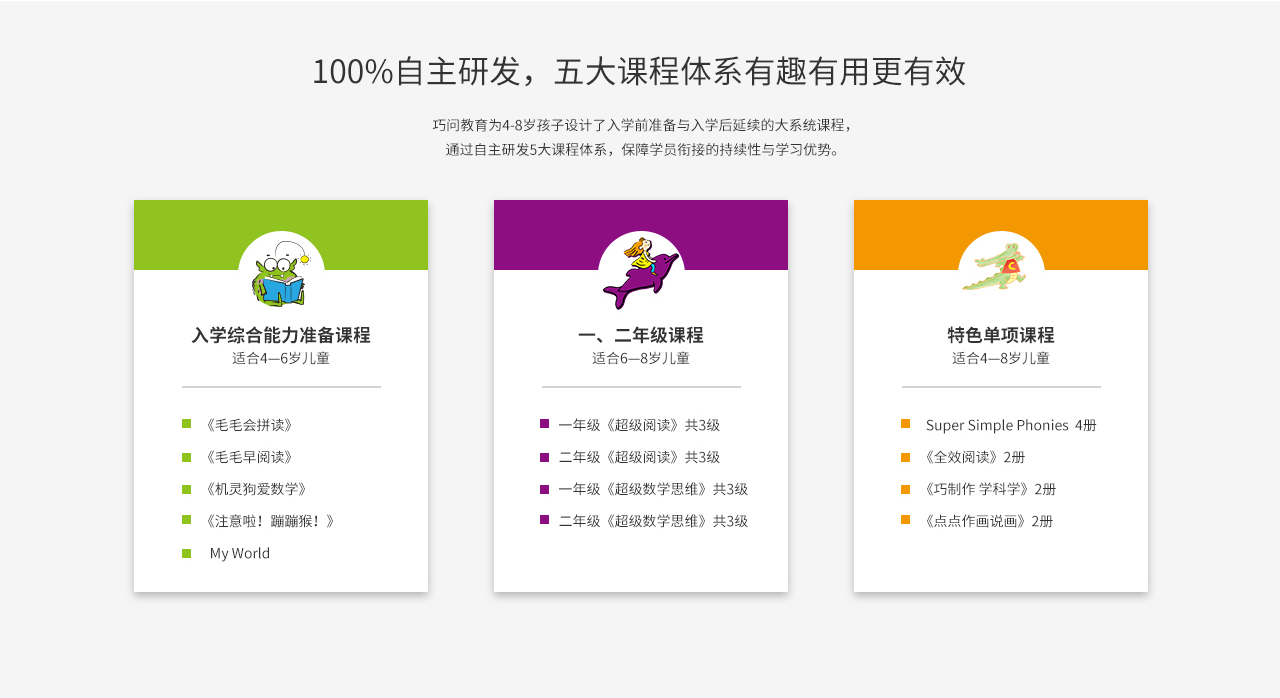
Task: Open 《注意啦！蹦蹦猴！》 course entry
Action: 270,521
